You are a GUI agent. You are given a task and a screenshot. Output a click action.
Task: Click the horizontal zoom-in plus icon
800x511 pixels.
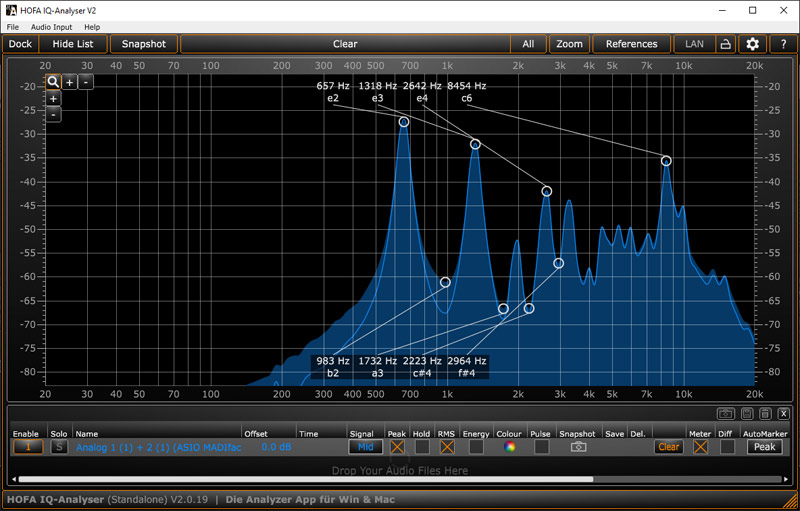[70, 82]
